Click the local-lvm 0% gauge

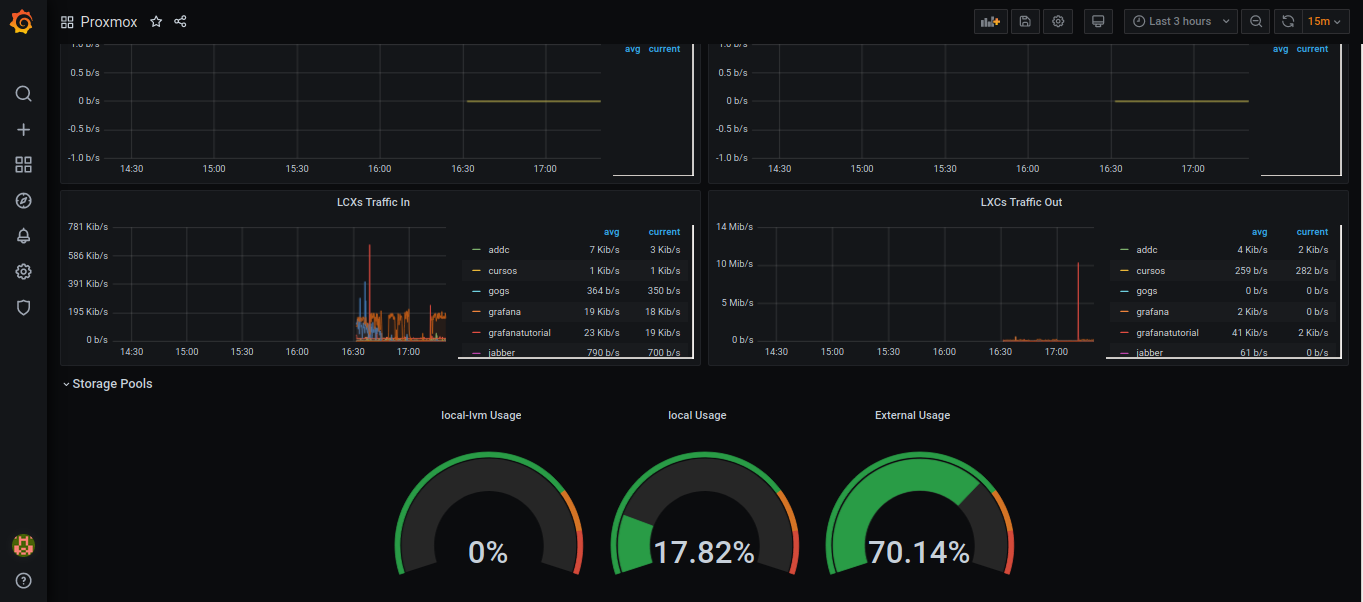coord(488,515)
